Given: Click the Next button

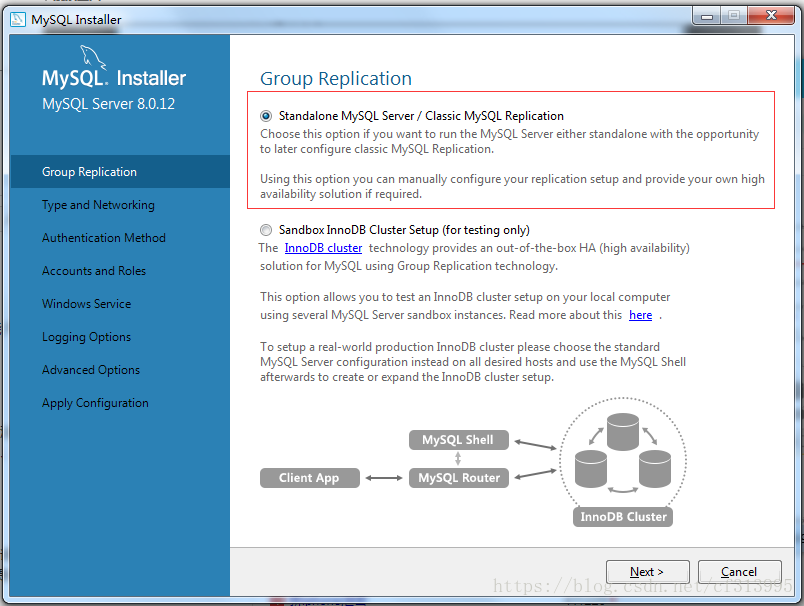Looking at the screenshot, I should click(648, 572).
